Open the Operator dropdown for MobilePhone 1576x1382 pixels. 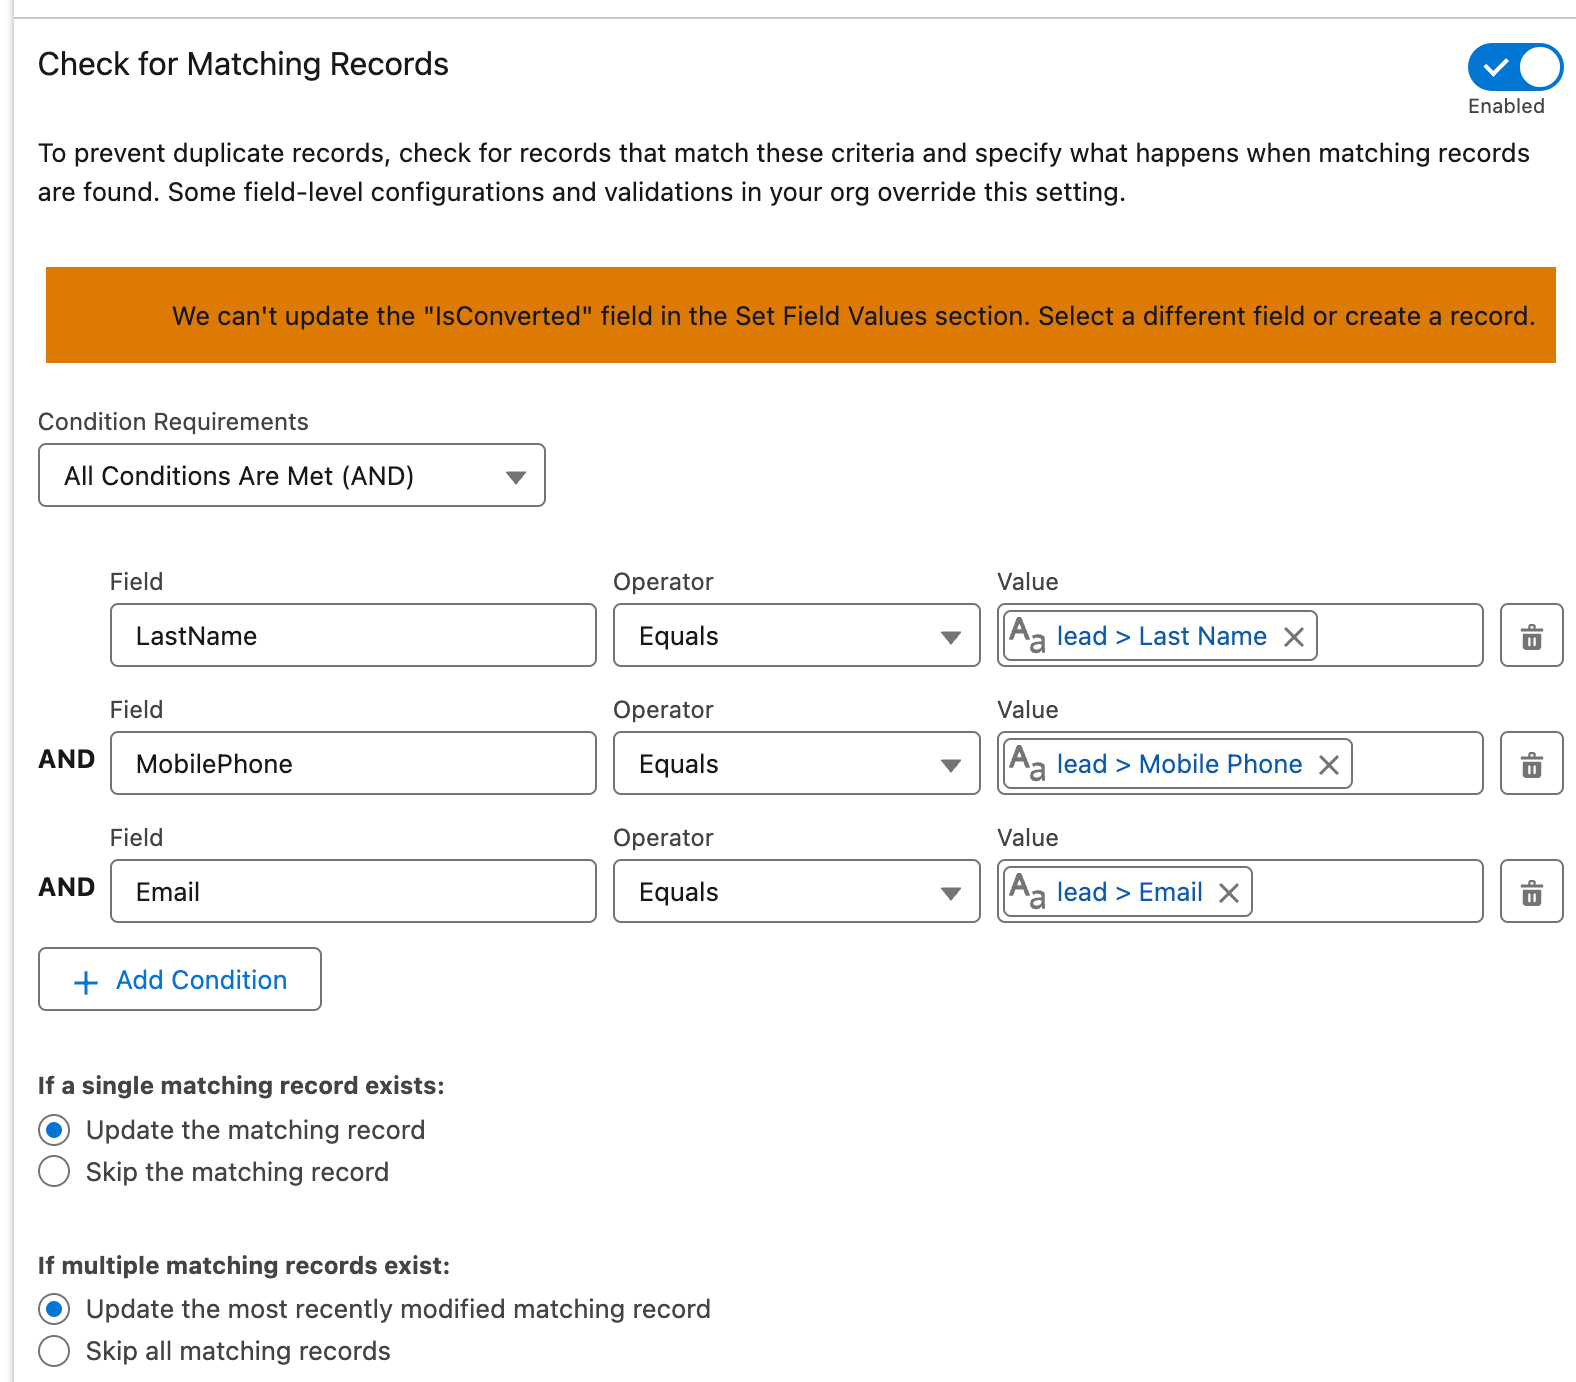[x=797, y=763]
